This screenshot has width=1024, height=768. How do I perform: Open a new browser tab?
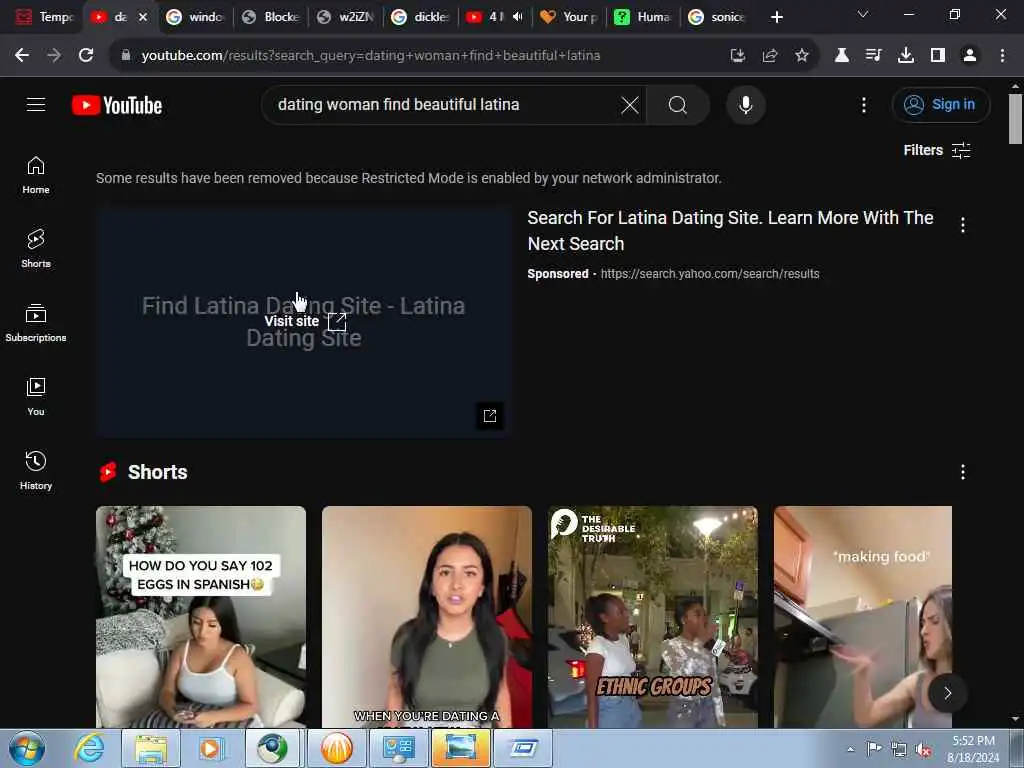tap(776, 17)
